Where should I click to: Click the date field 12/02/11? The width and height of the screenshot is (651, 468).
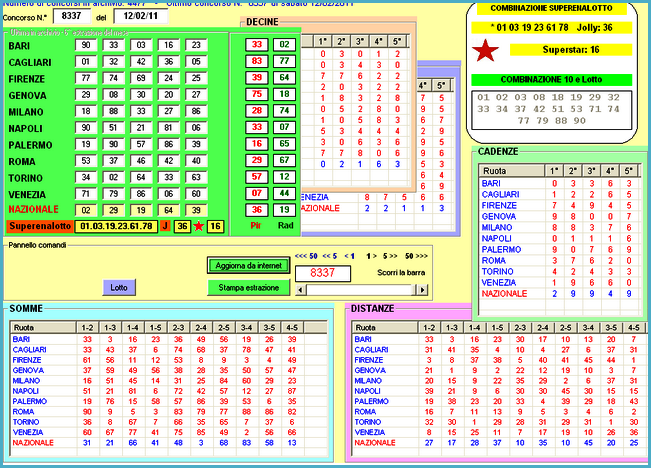coord(141,16)
